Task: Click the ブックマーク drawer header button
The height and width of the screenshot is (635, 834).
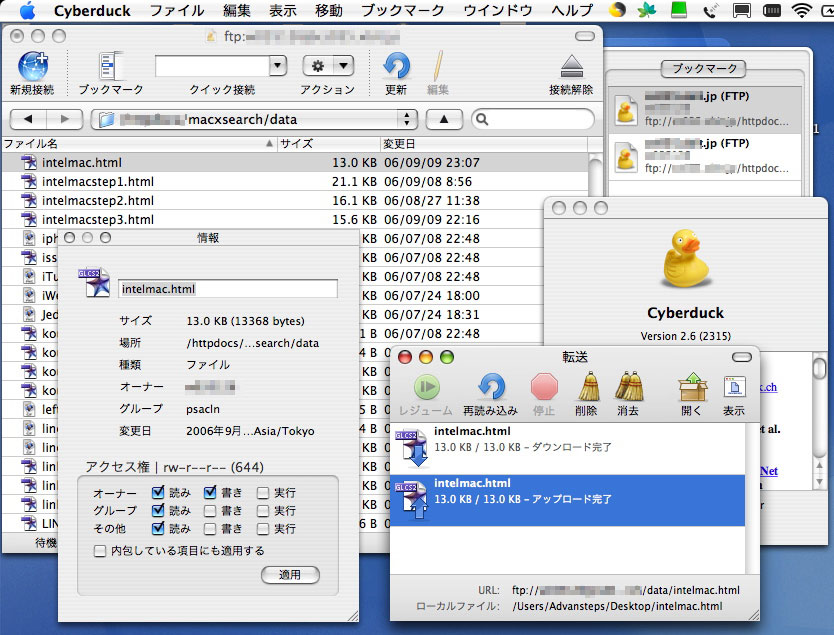Action: 703,69
